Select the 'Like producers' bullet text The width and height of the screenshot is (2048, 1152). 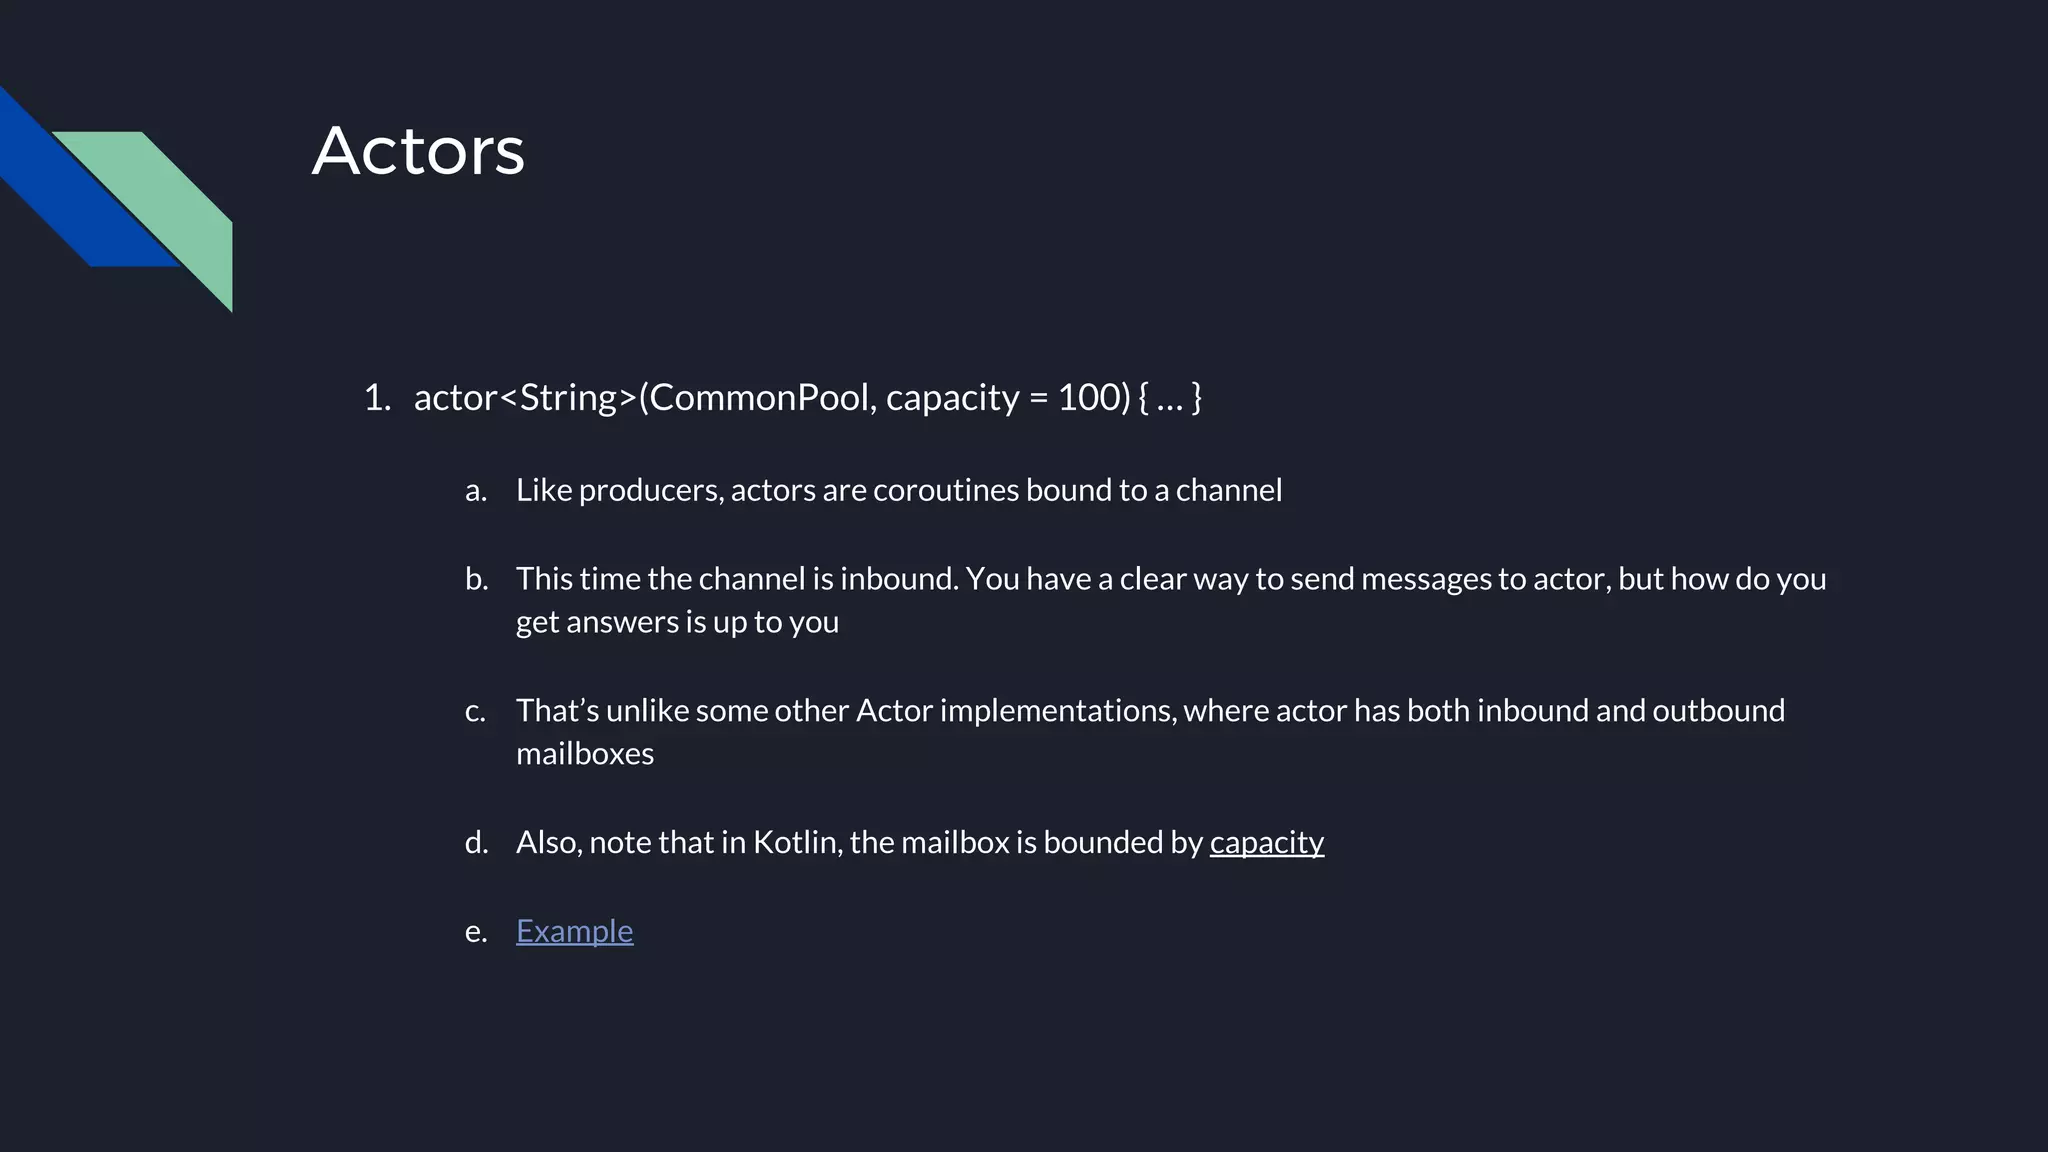coord(898,490)
